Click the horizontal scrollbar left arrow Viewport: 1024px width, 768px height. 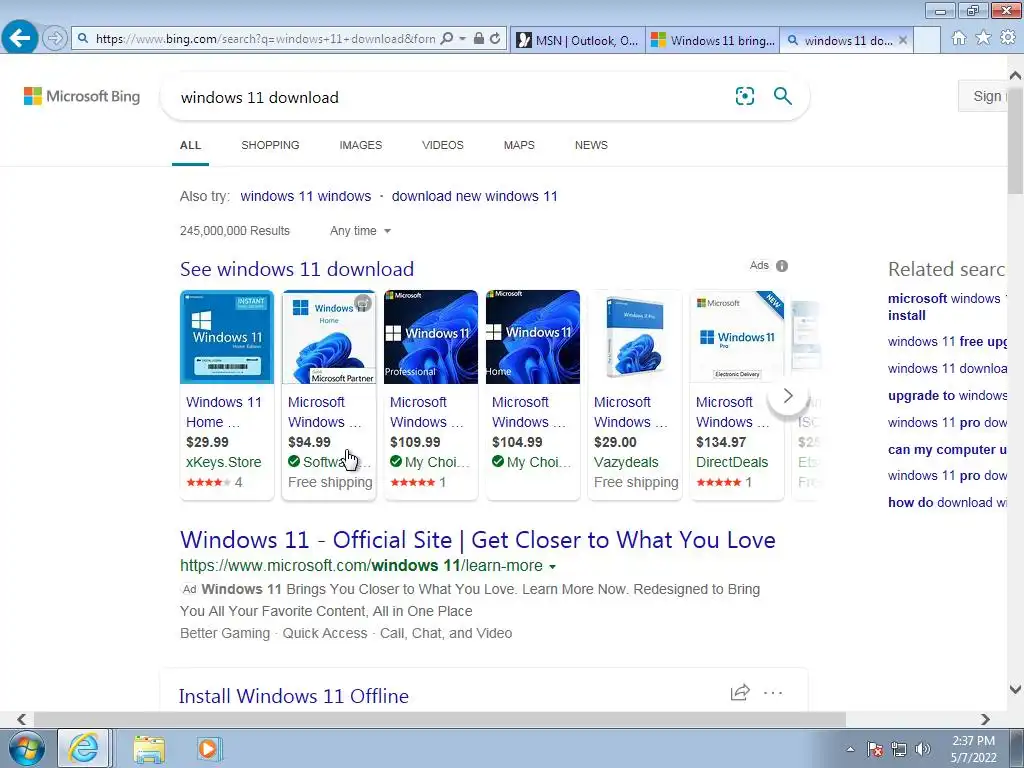[22, 719]
